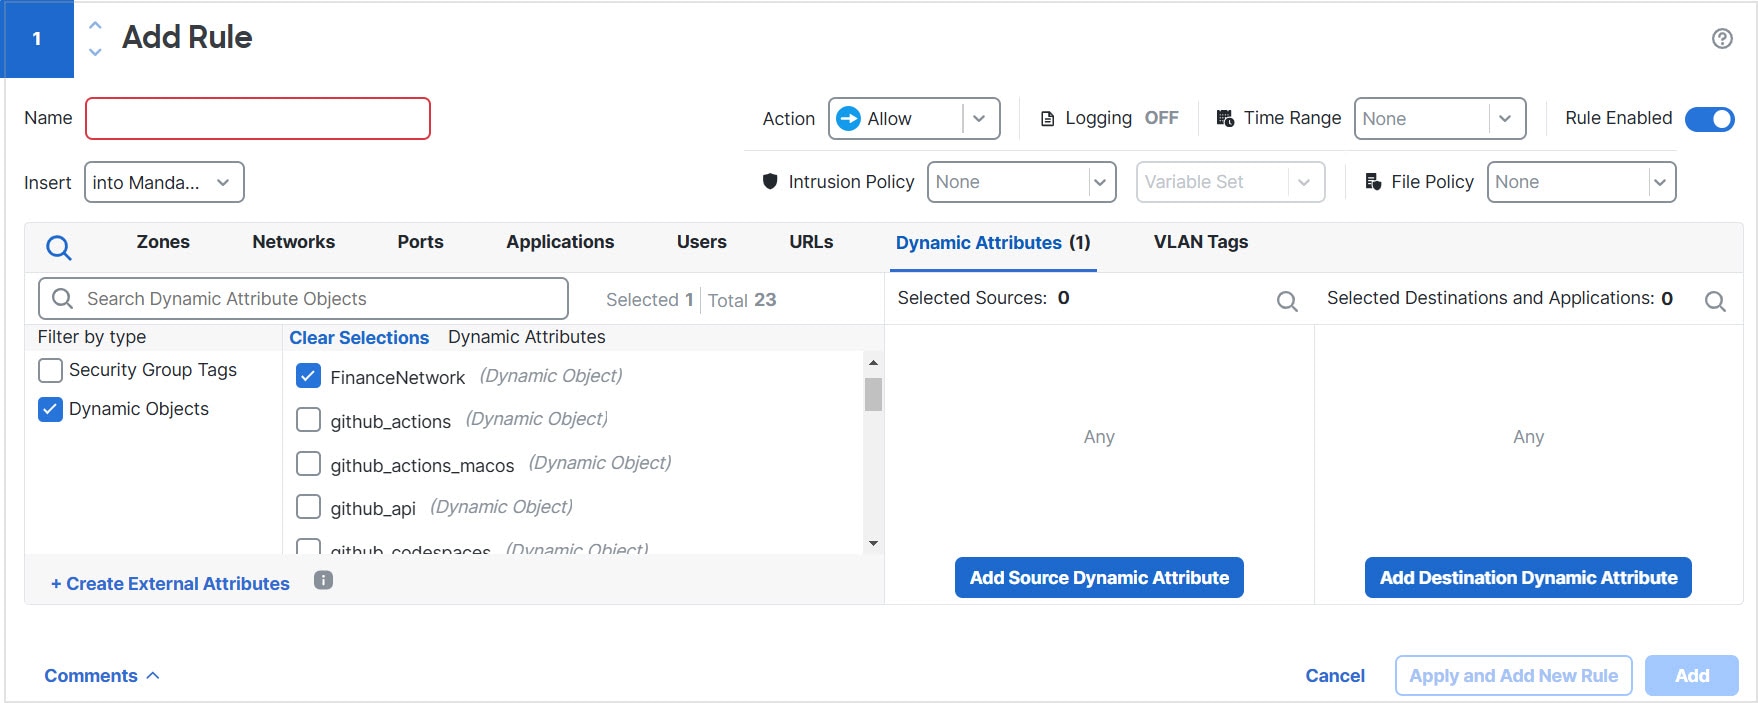
Task: Focus the rule Name input field
Action: 258,118
